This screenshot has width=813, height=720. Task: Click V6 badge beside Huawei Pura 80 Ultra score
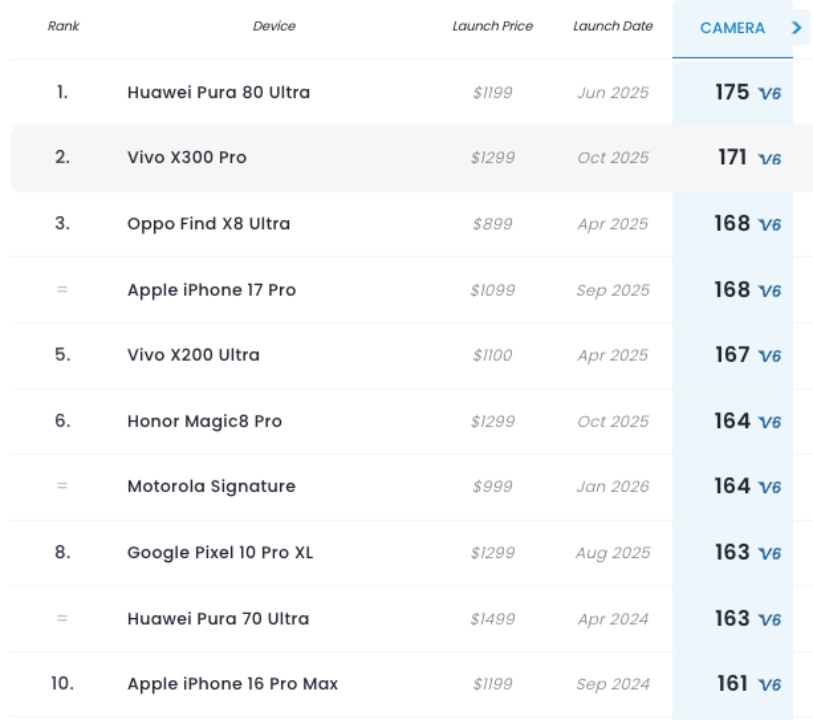pos(770,94)
